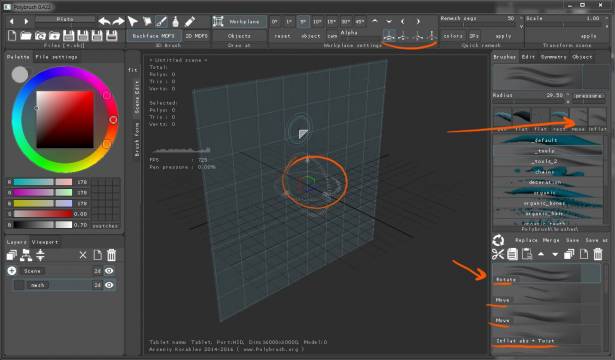Select the arrow pointer selection tool
This screenshot has width=615, height=360.
133,22
